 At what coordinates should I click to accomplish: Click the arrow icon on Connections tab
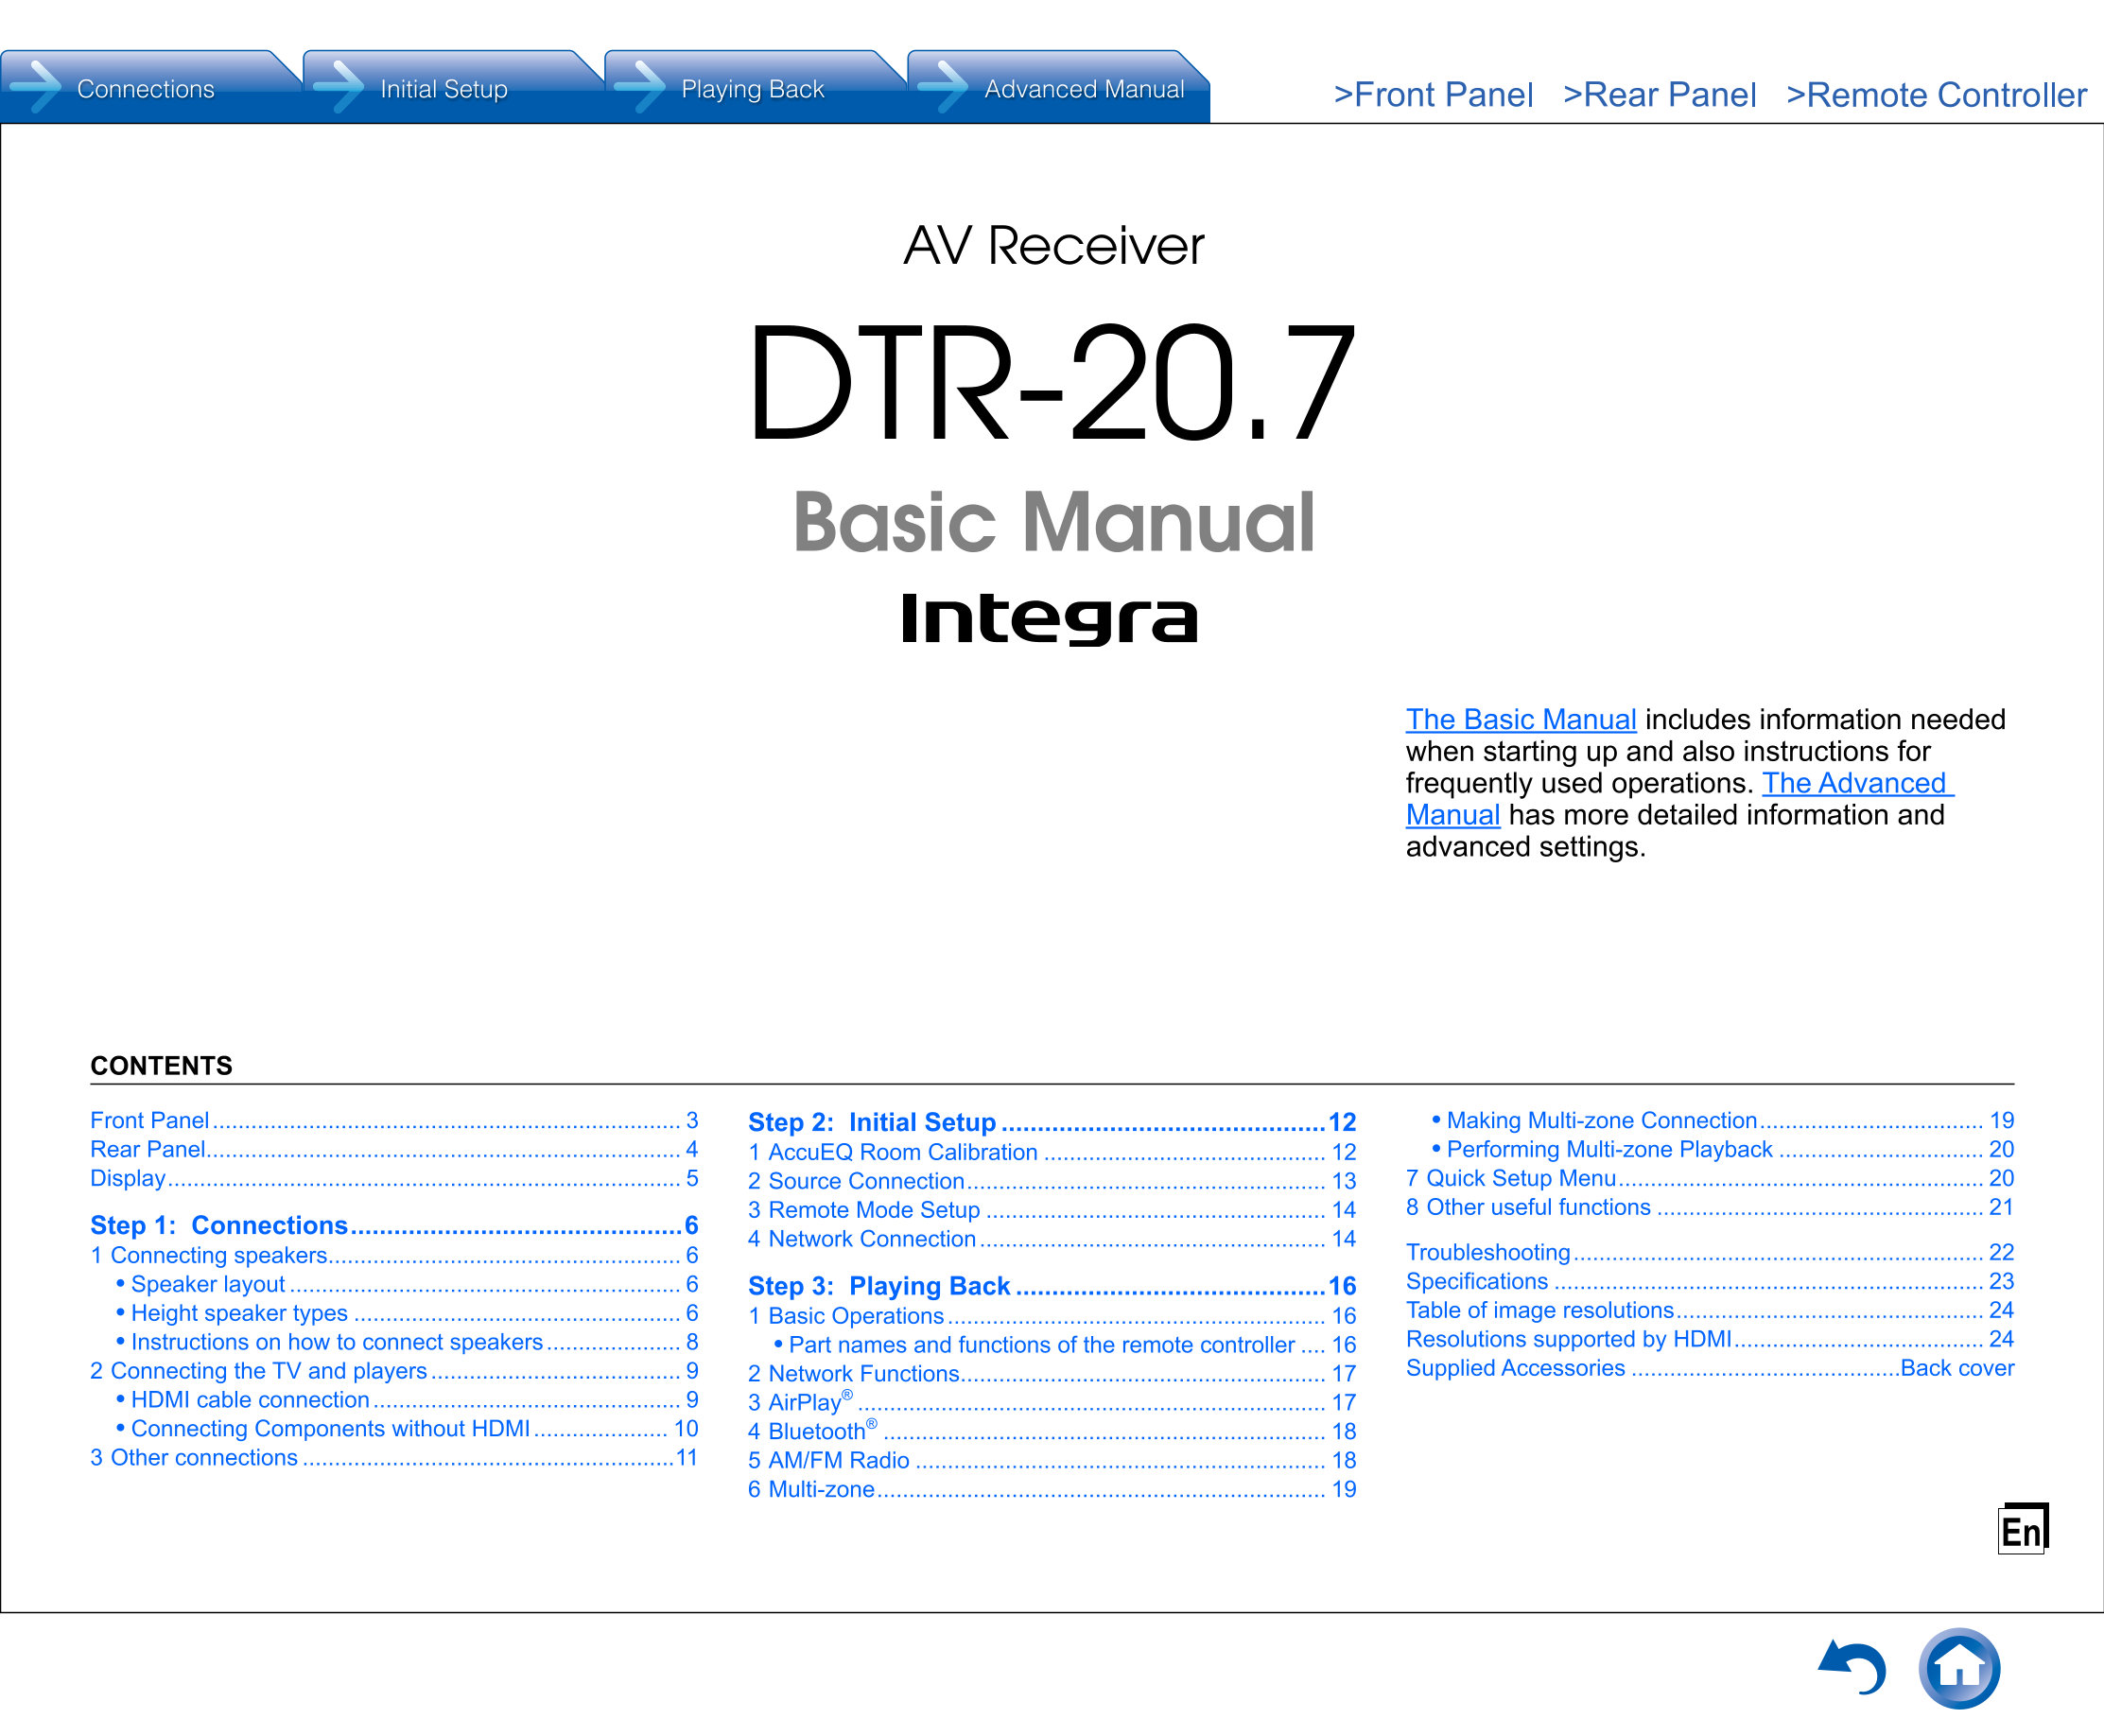tap(37, 88)
